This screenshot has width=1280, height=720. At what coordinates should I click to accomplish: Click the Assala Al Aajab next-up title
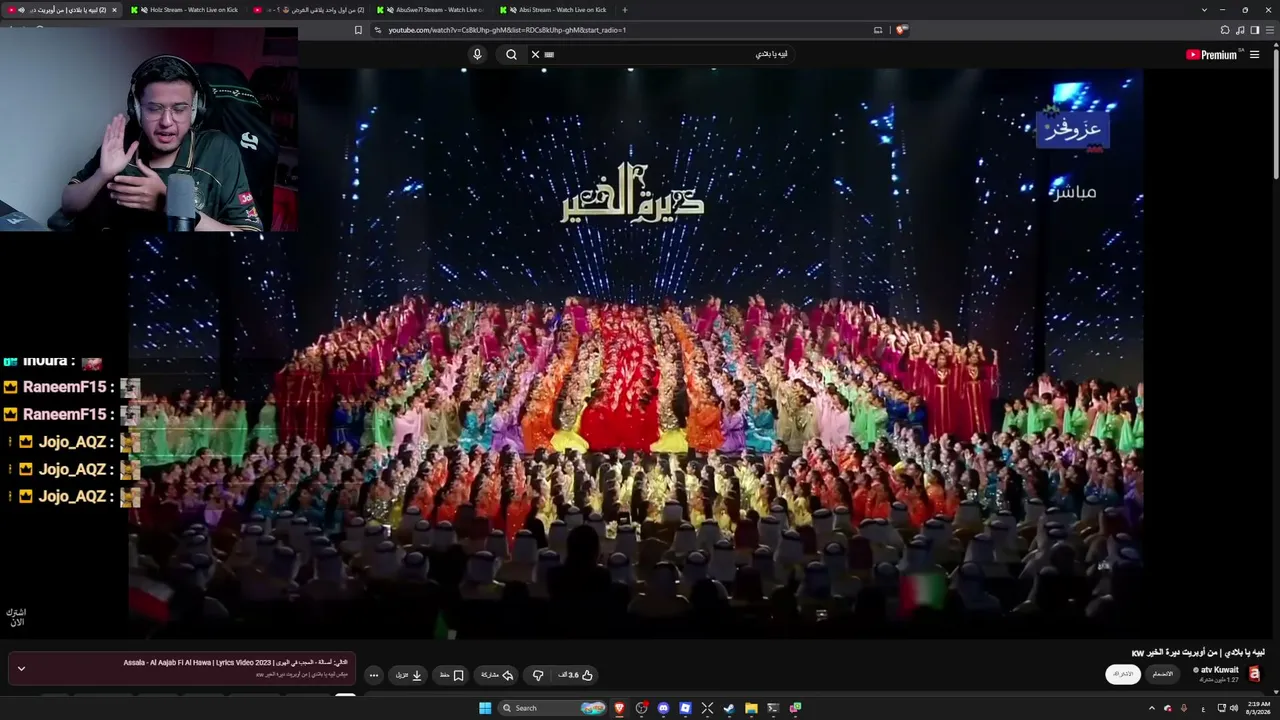click(236, 663)
